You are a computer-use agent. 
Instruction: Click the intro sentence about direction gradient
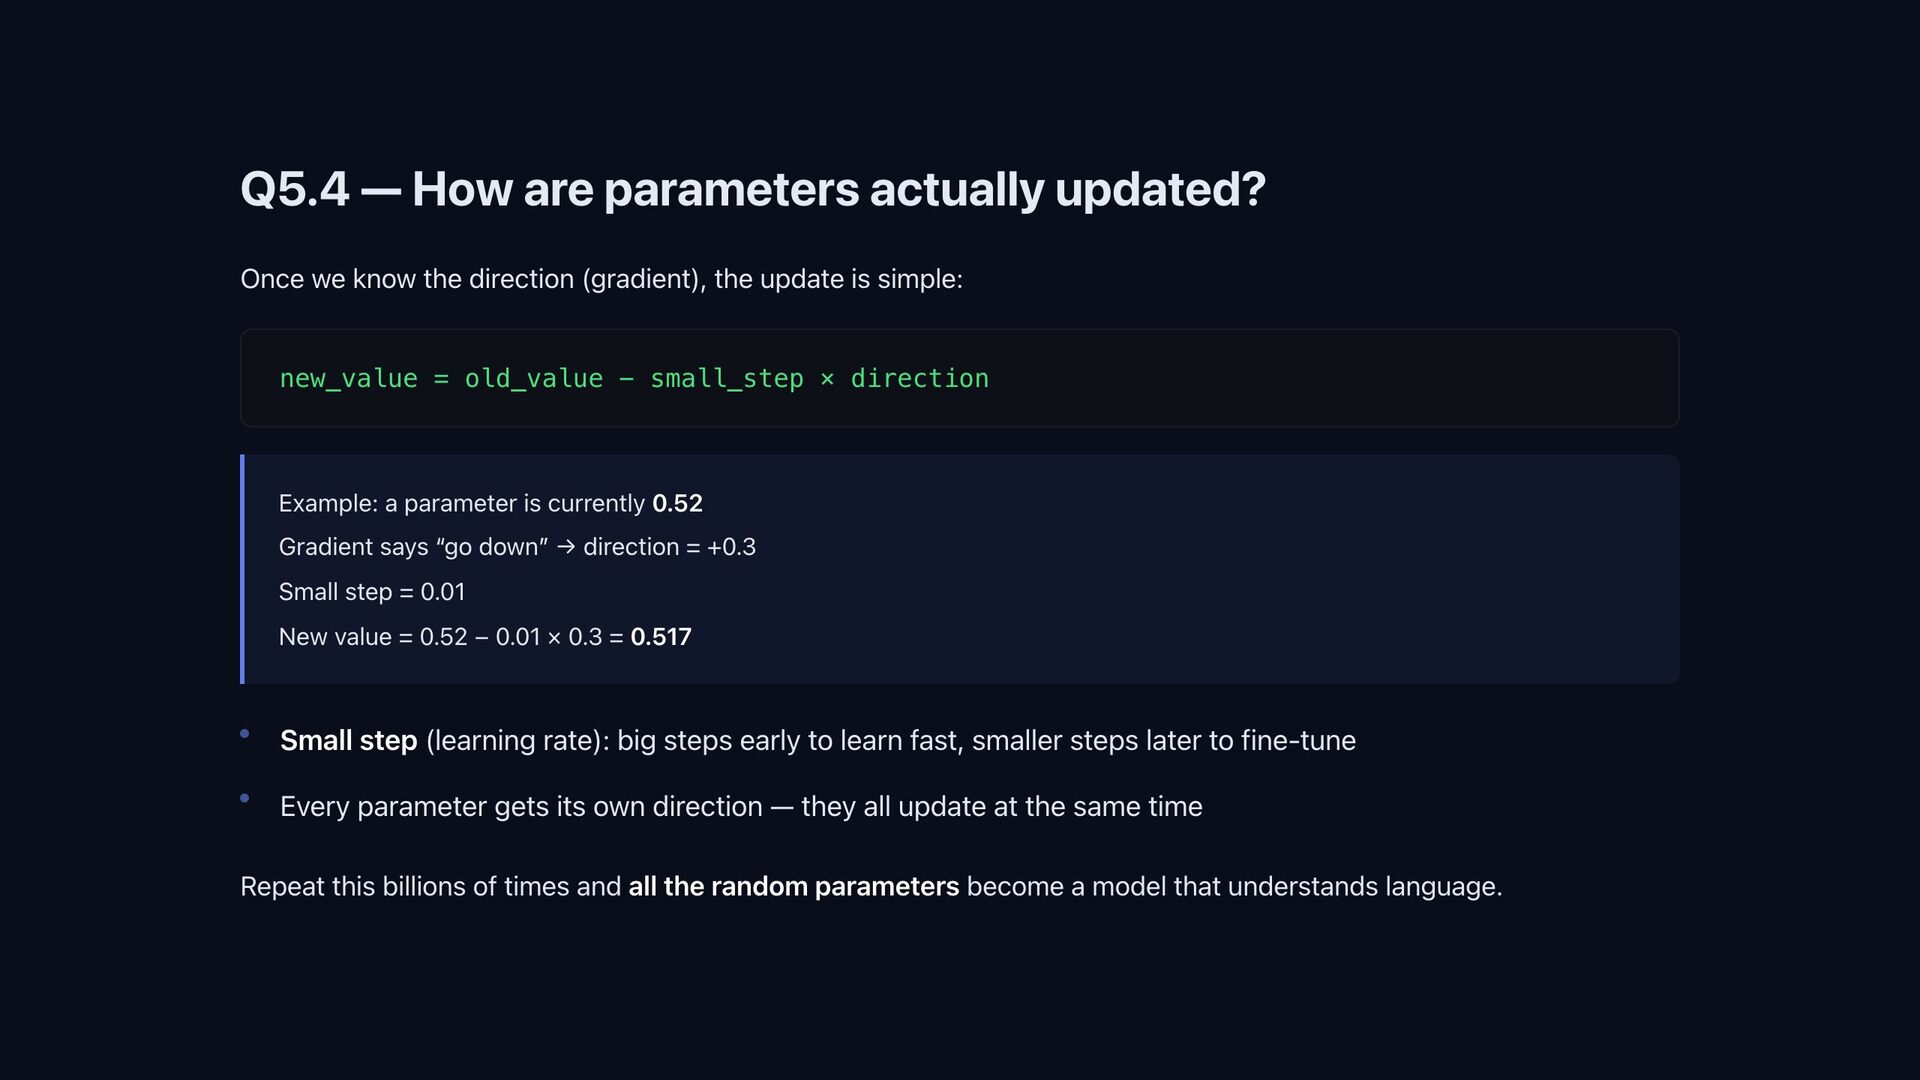coord(601,279)
